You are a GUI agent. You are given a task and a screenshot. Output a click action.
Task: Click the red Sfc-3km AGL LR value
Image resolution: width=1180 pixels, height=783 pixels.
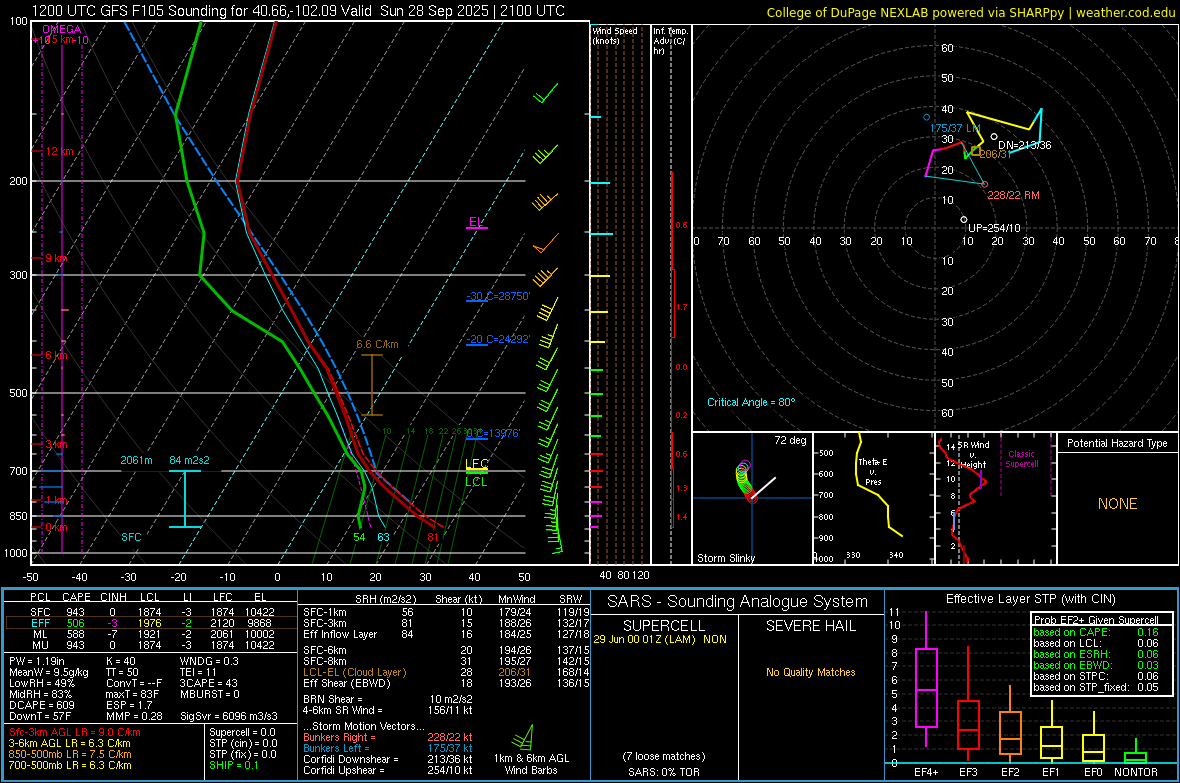[x=75, y=732]
